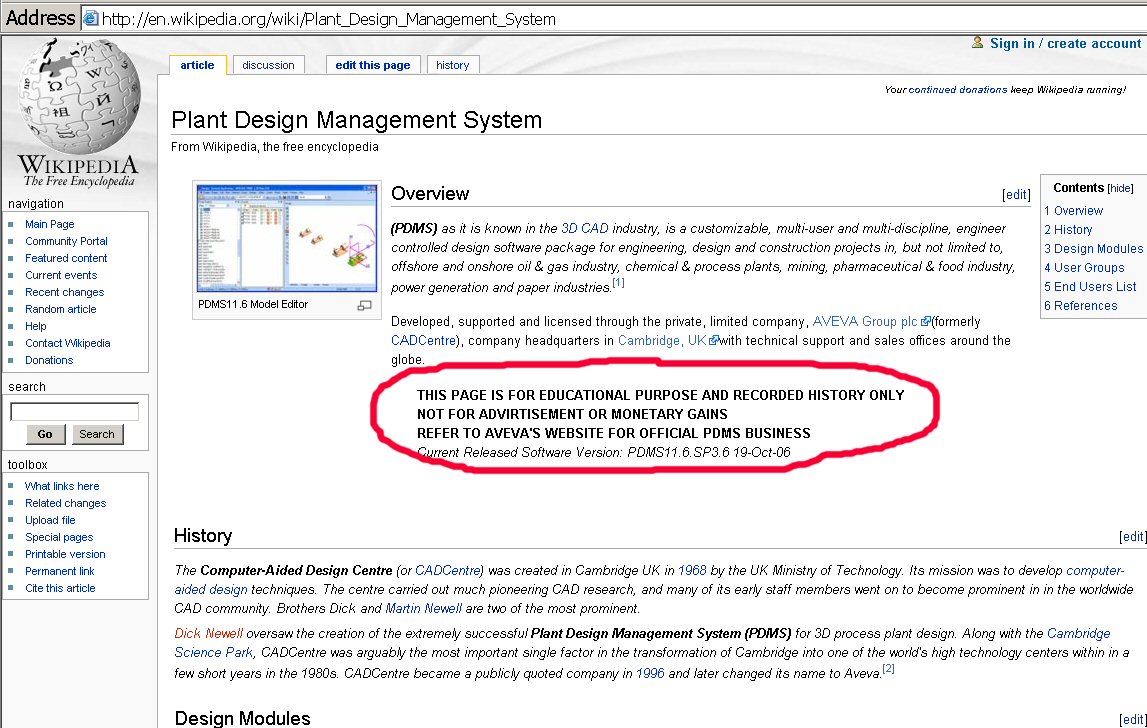Follow the CADCentre link in Overview
Viewport: 1147px width, 728px height.
click(424, 340)
